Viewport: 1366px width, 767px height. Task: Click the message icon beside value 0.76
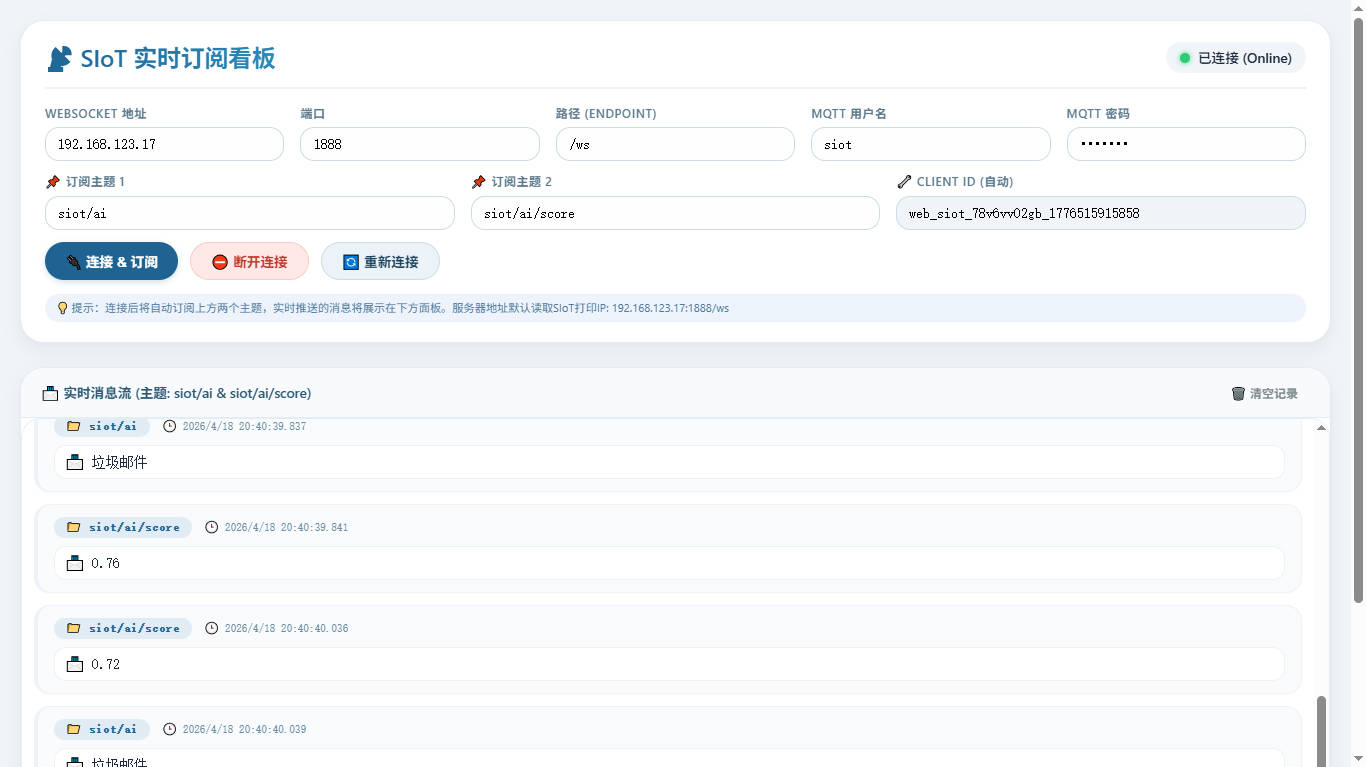pos(75,563)
